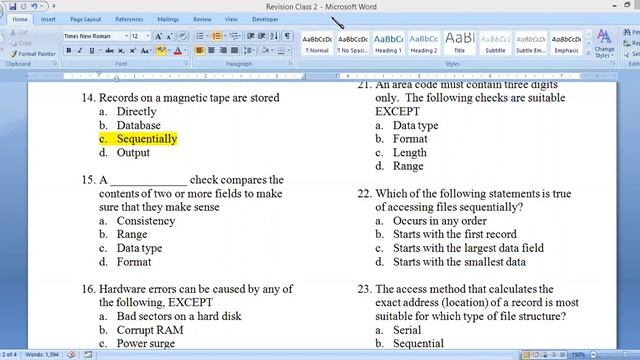Apply the No Spacing style

tap(353, 44)
